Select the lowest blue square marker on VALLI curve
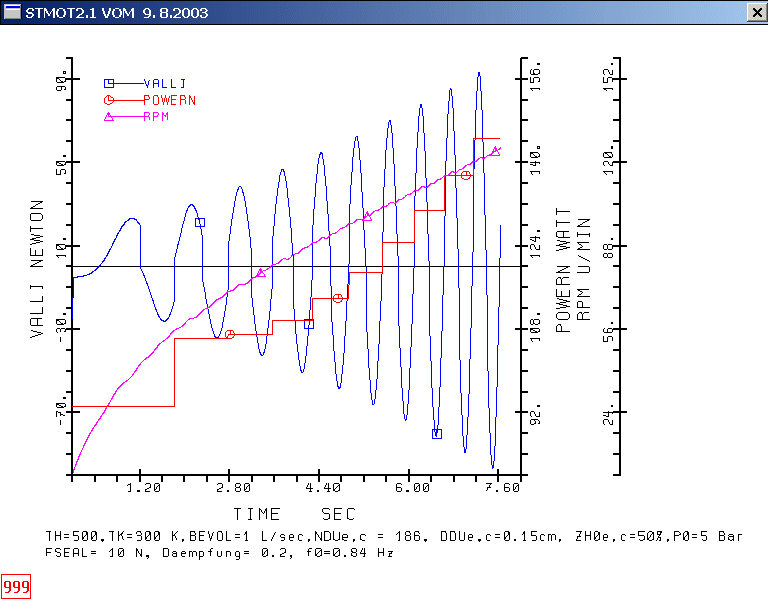Viewport: 768px width, 600px height. 436,434
